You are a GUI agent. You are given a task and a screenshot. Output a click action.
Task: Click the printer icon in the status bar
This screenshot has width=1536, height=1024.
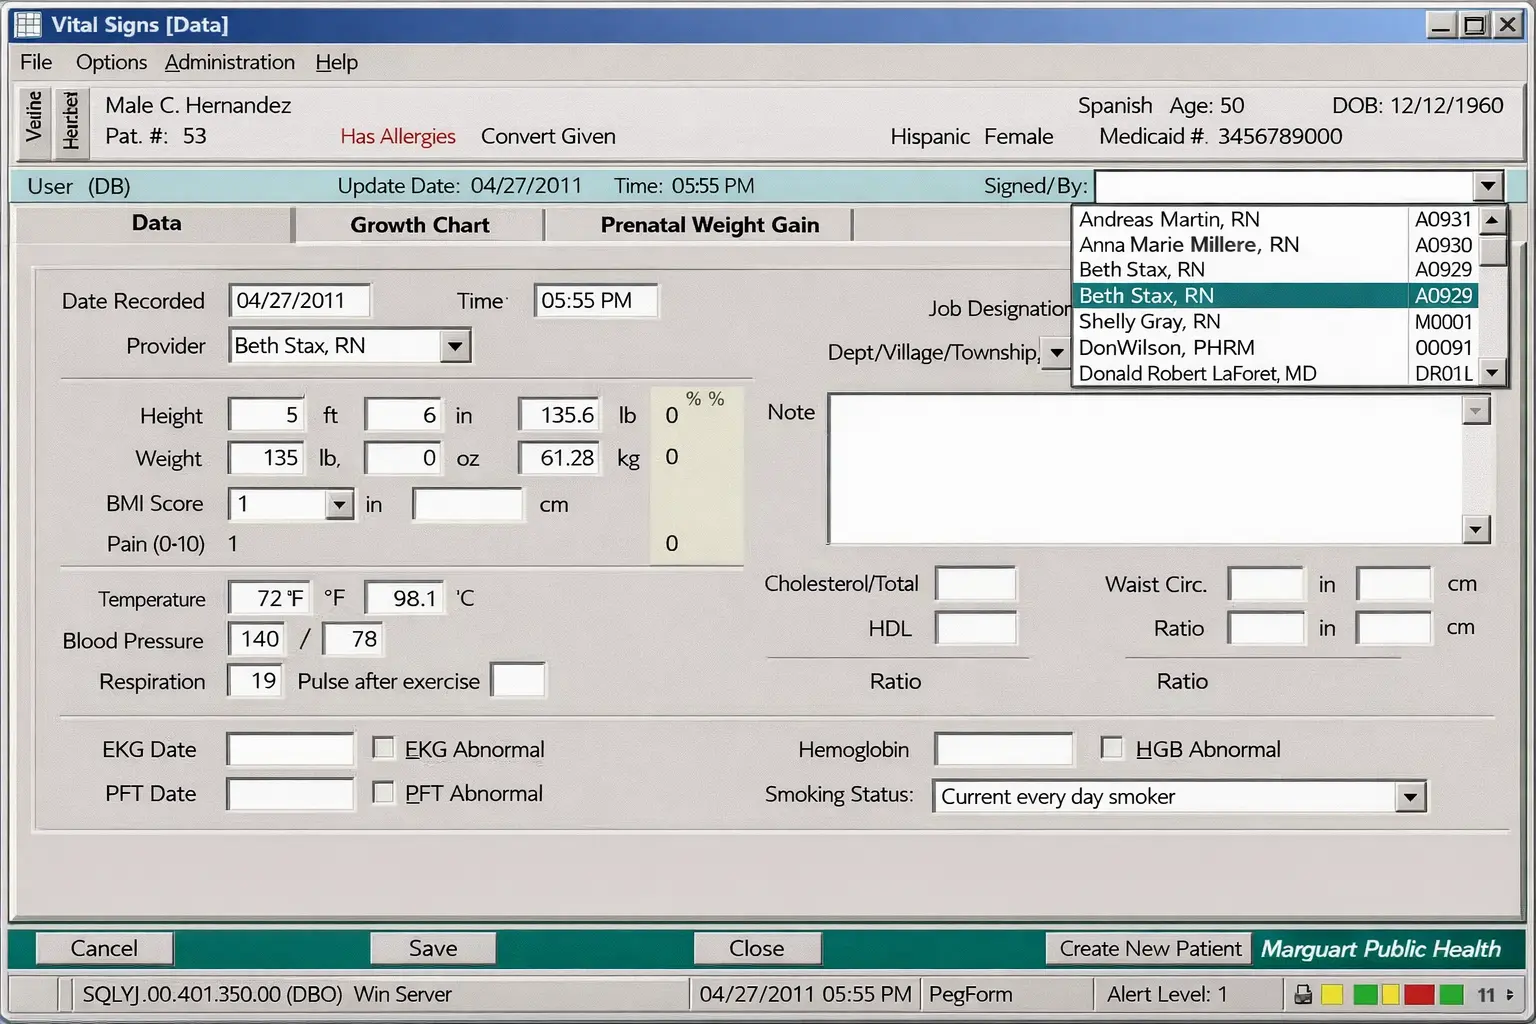1303,994
